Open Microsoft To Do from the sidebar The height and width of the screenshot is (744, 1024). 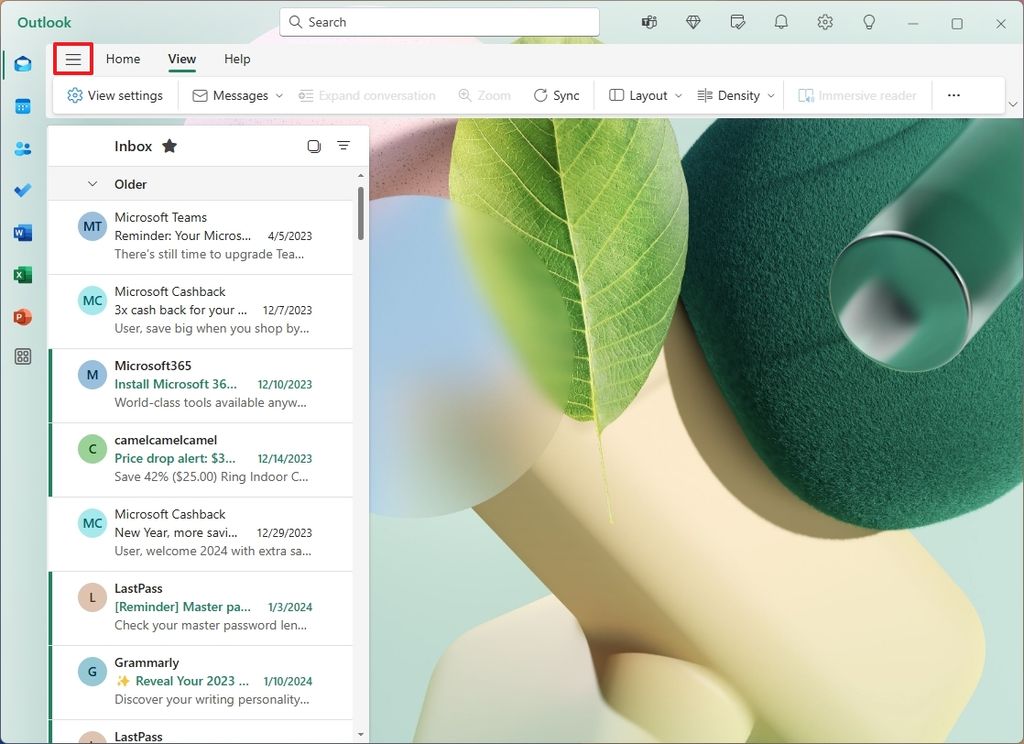22,190
